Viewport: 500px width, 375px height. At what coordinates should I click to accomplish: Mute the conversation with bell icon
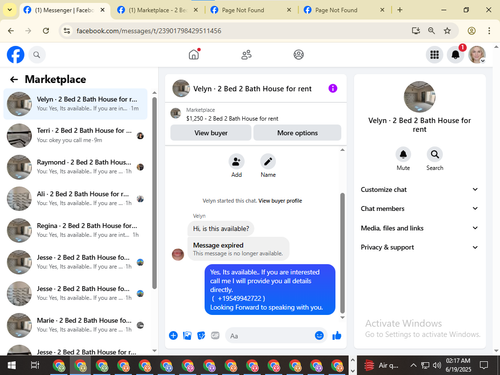pos(403,154)
